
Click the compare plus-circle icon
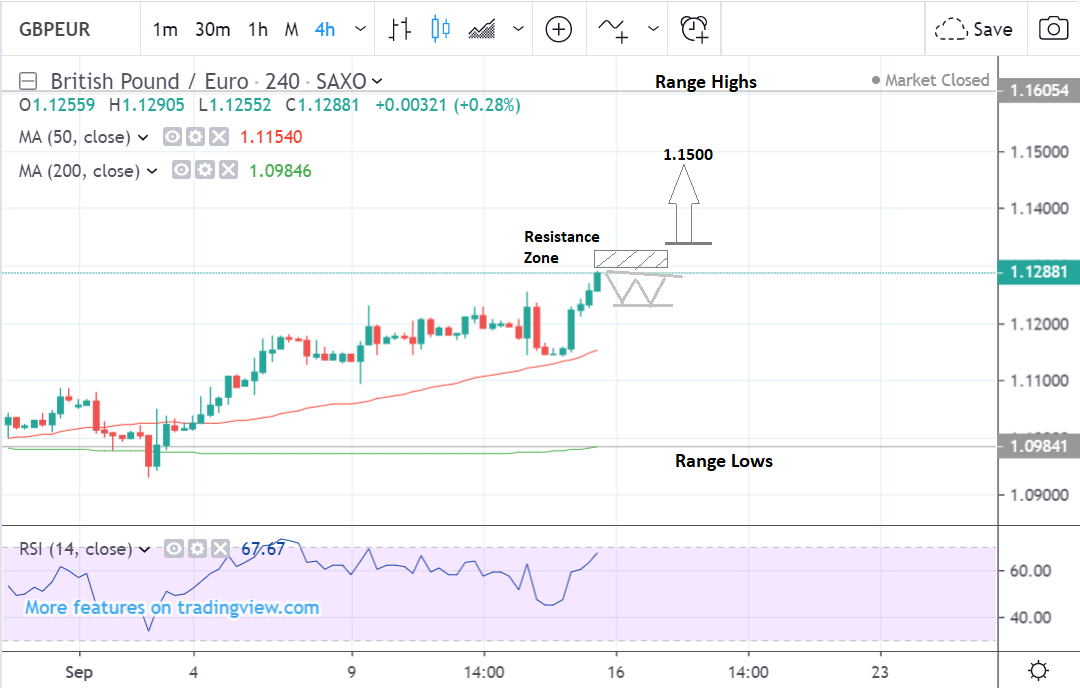coord(558,28)
